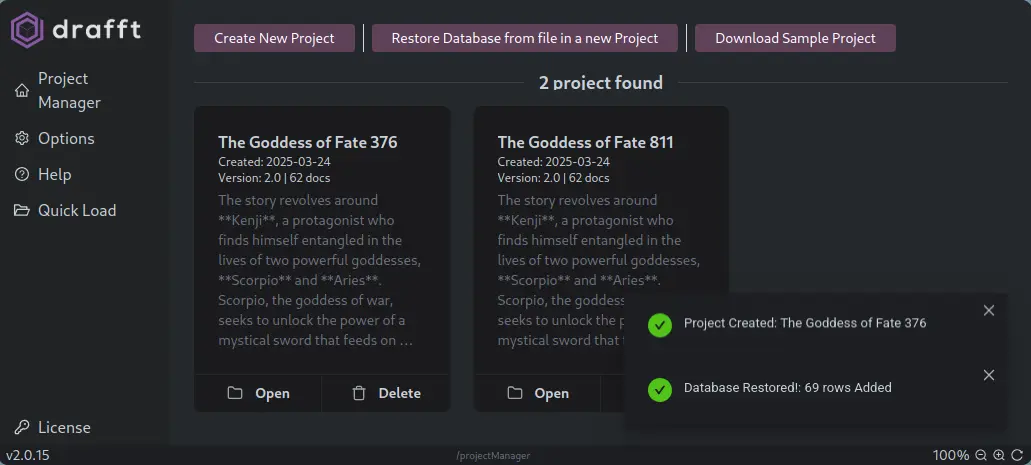
Task: Click the Project Manager home icon
Action: click(22, 91)
